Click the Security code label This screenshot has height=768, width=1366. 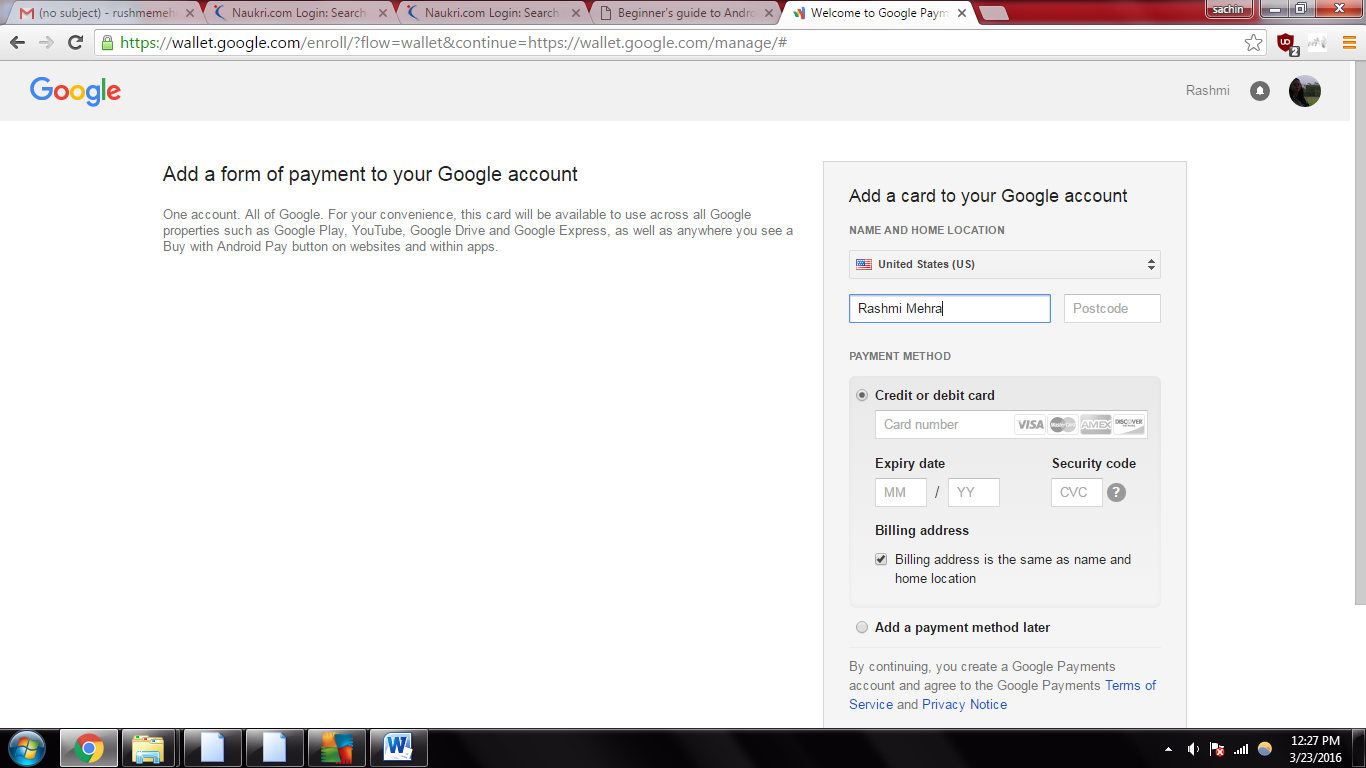point(1094,463)
